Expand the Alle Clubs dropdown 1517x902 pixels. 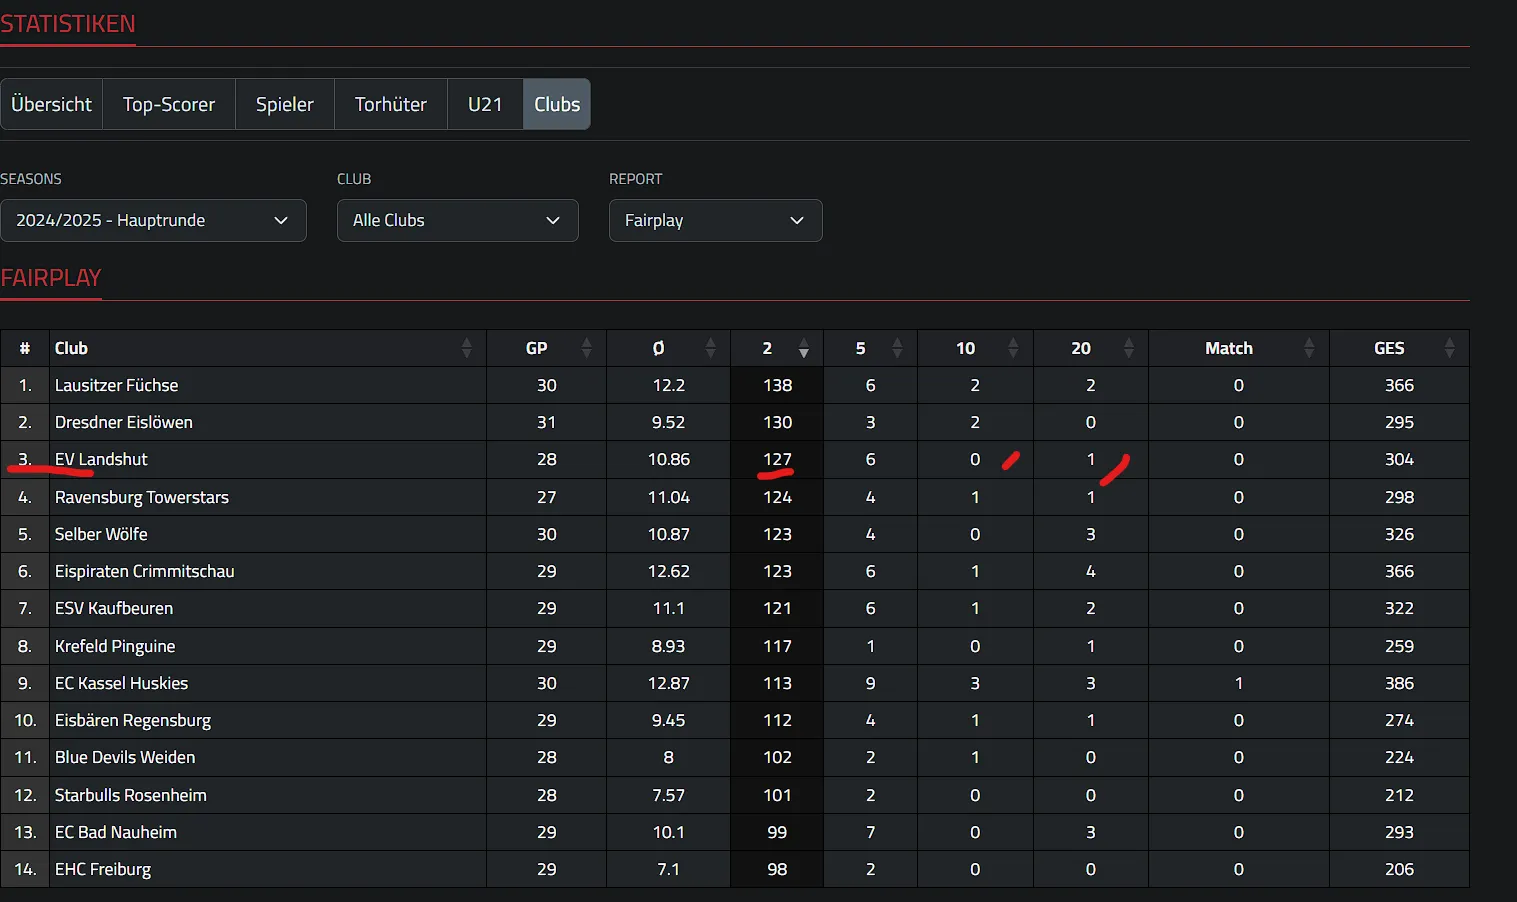pos(457,220)
